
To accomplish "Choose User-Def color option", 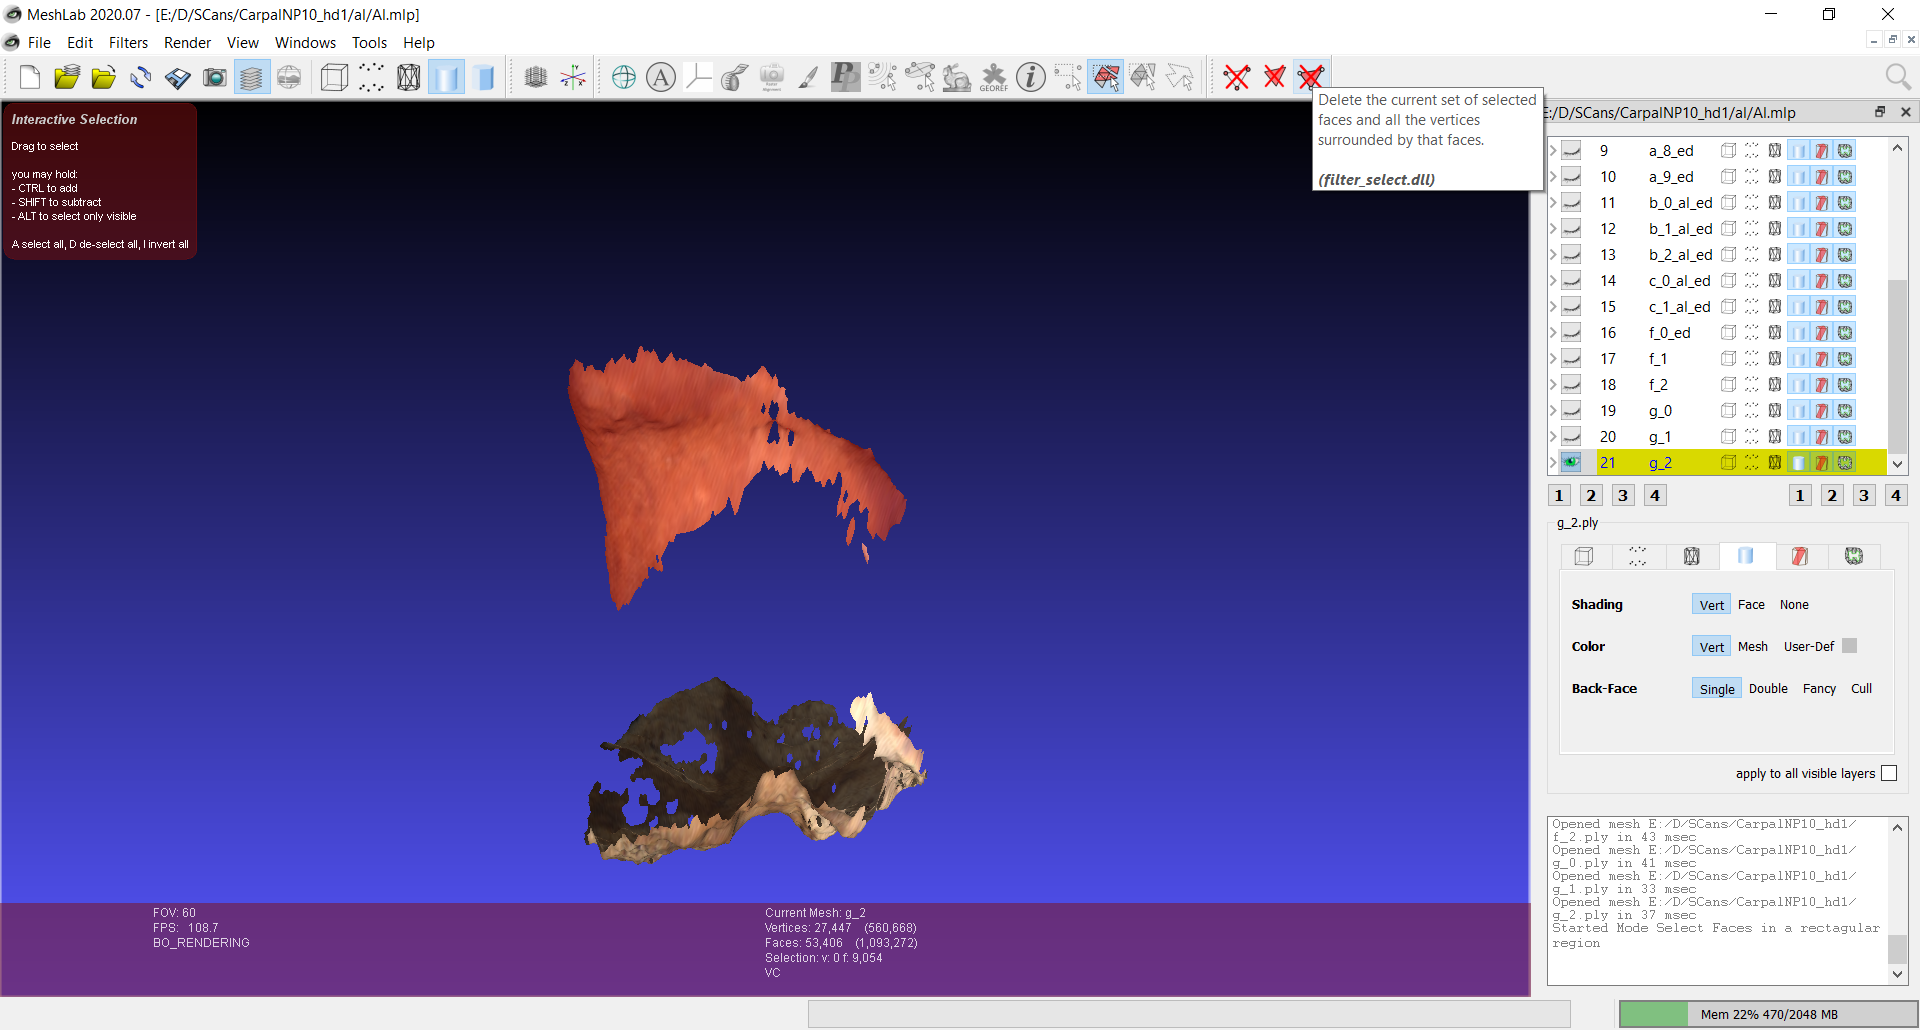I will click(1809, 646).
